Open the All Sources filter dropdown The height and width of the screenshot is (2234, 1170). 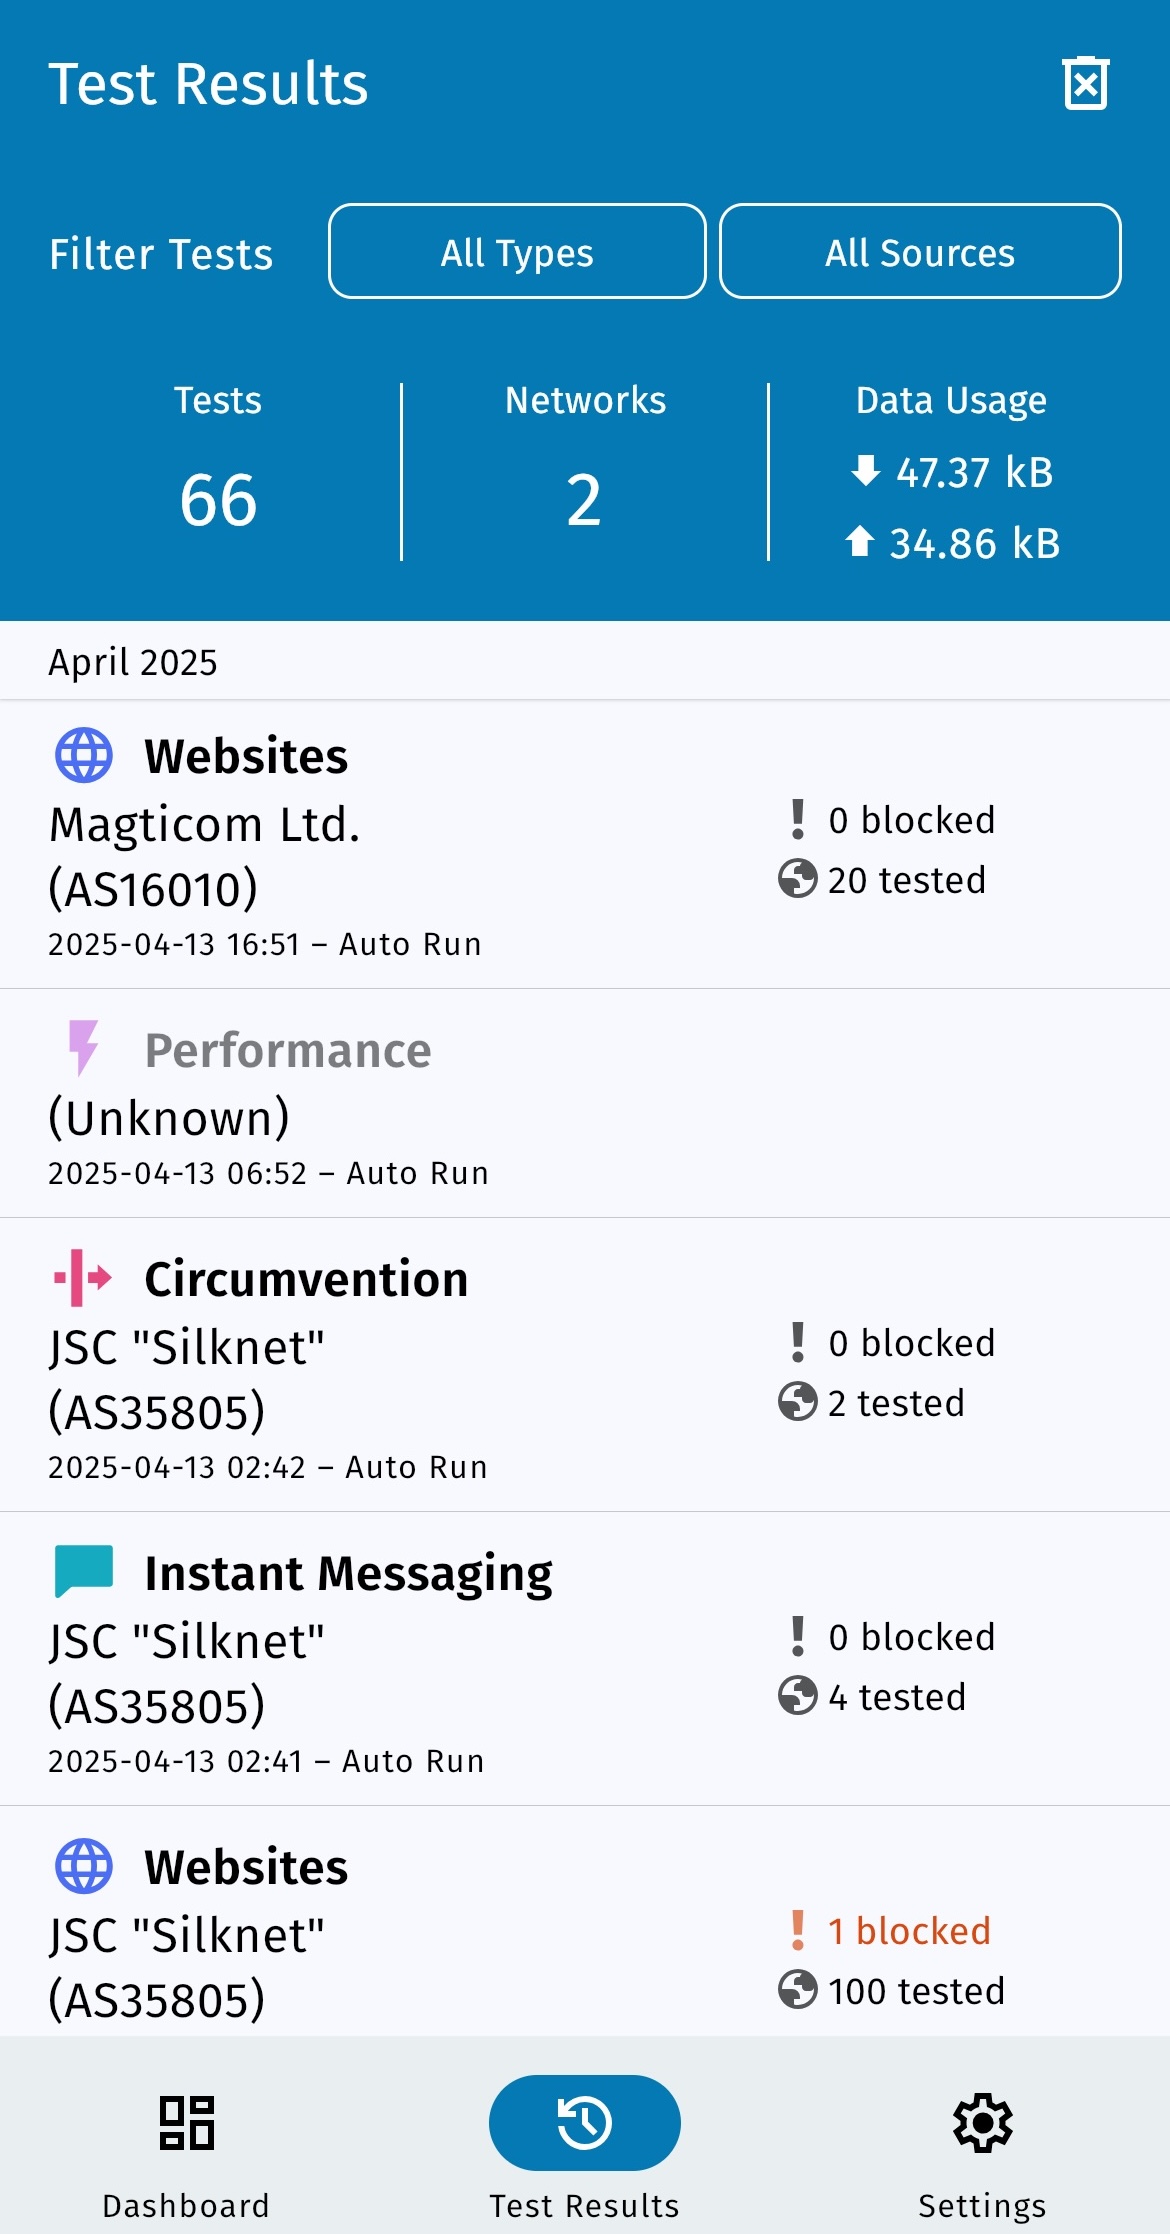click(x=920, y=252)
